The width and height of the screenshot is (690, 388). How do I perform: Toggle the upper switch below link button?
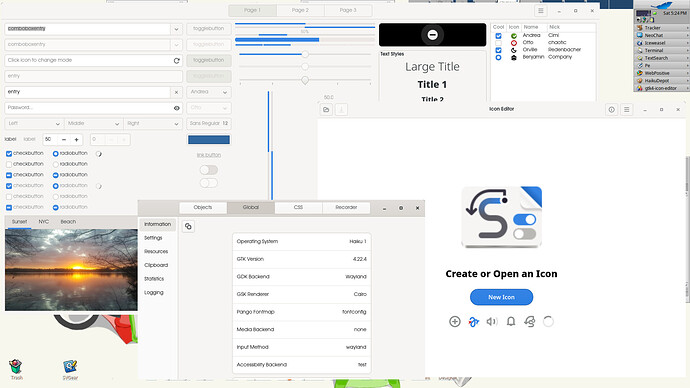tap(209, 170)
